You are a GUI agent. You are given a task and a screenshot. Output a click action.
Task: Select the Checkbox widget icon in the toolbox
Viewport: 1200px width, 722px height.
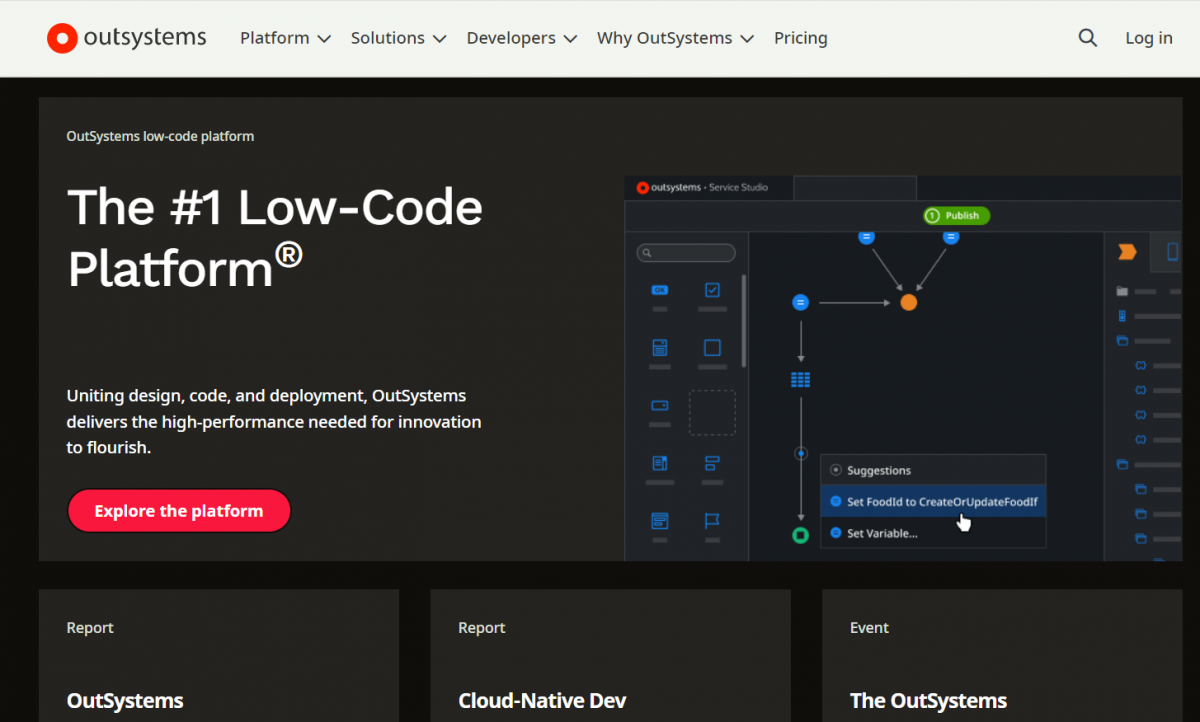click(x=712, y=290)
